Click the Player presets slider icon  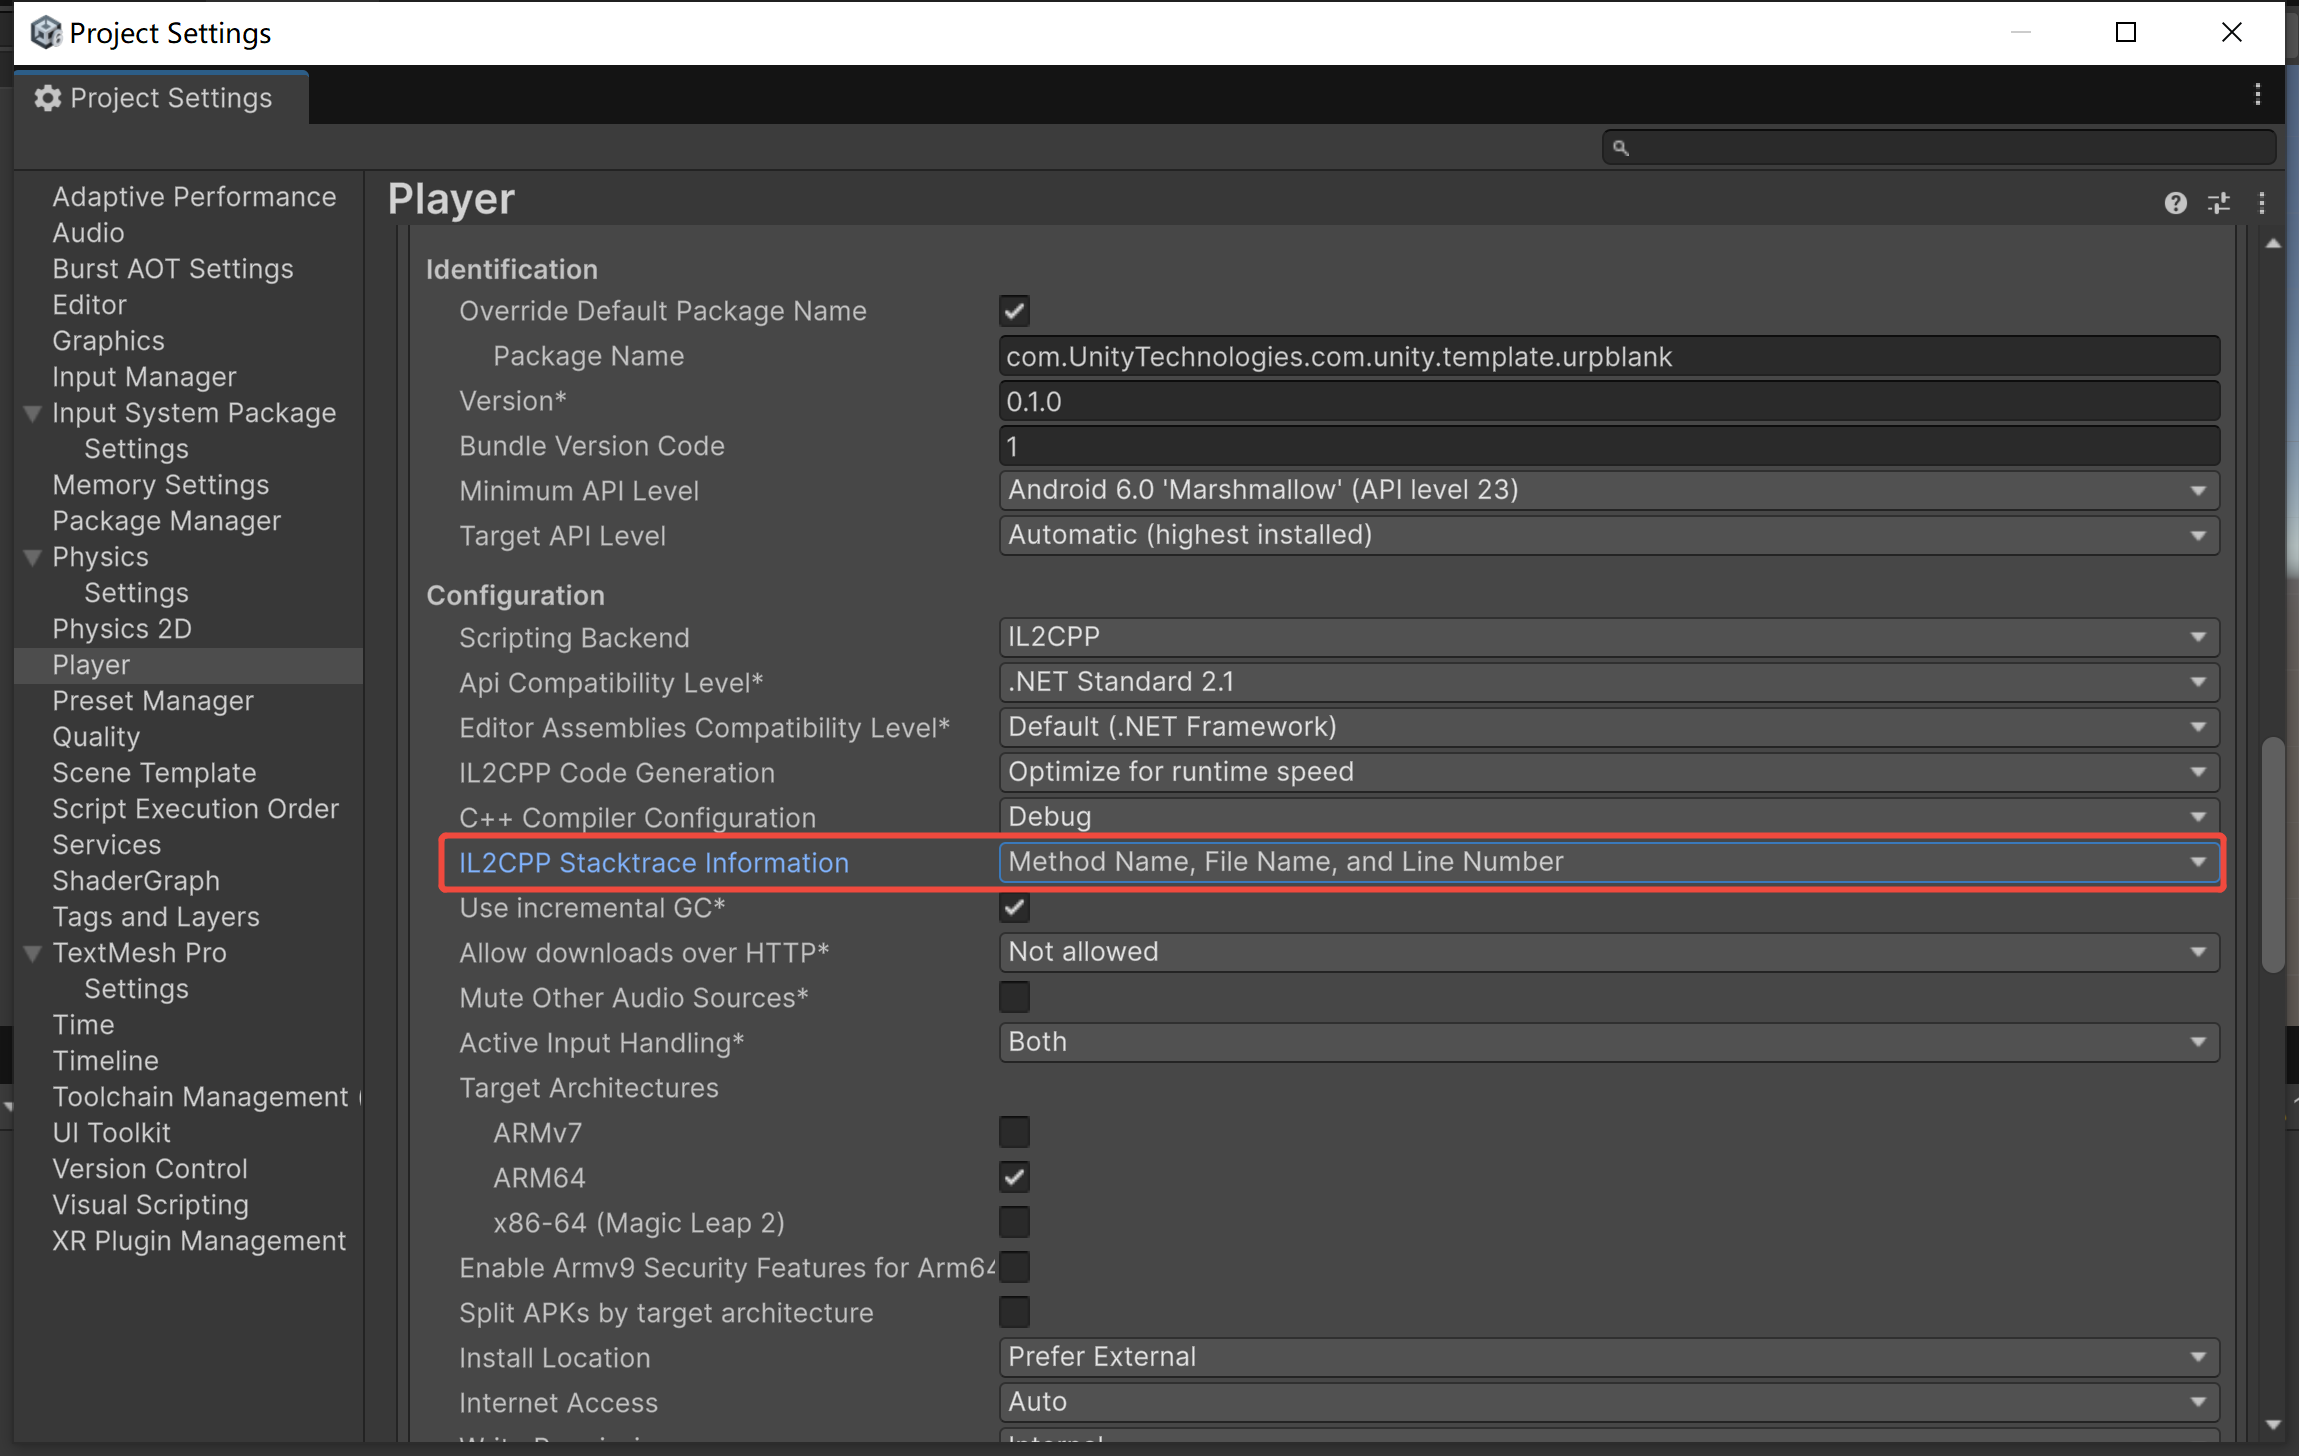point(2219,203)
